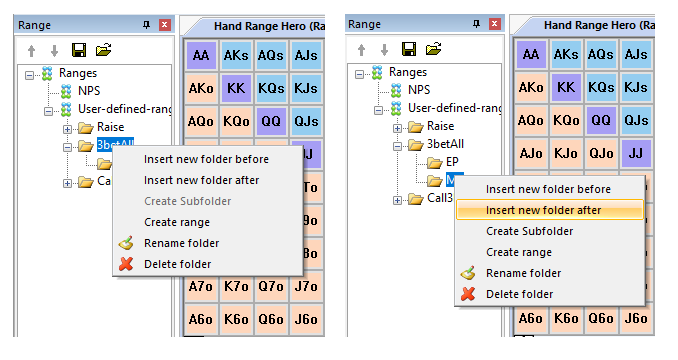Click the move down arrow in right Range toolbar
Viewport: 678px width, 360px height.
click(x=384, y=50)
